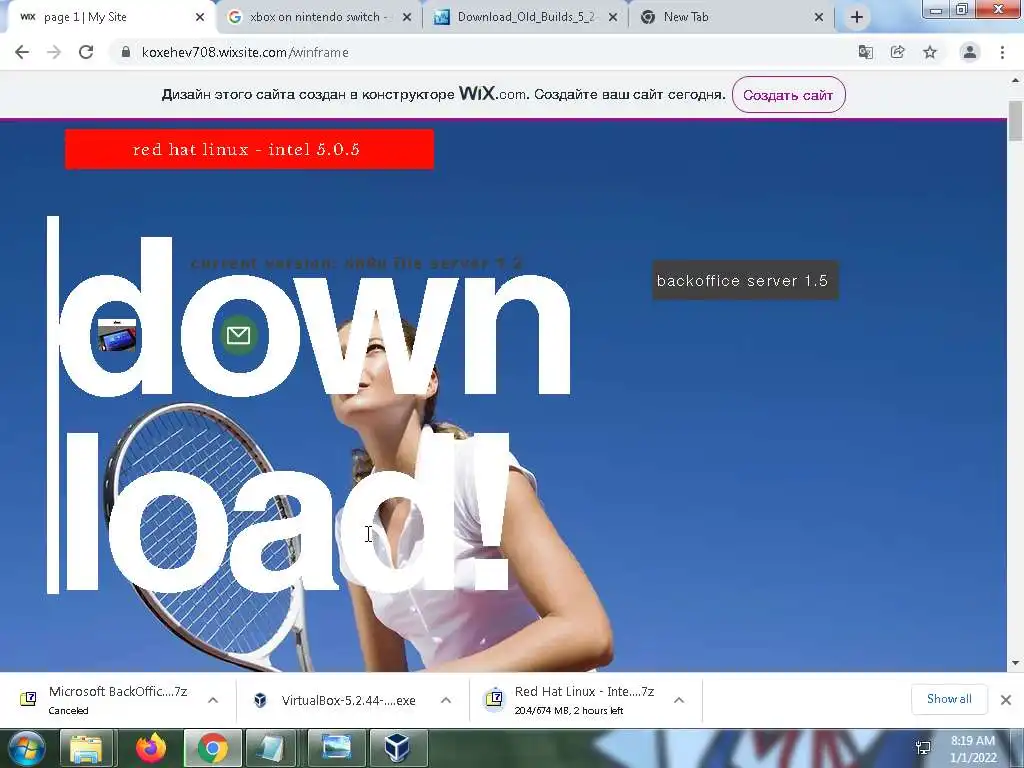Click the 'current version' heading text
Viewport: 1024px width, 768px height.
click(357, 263)
